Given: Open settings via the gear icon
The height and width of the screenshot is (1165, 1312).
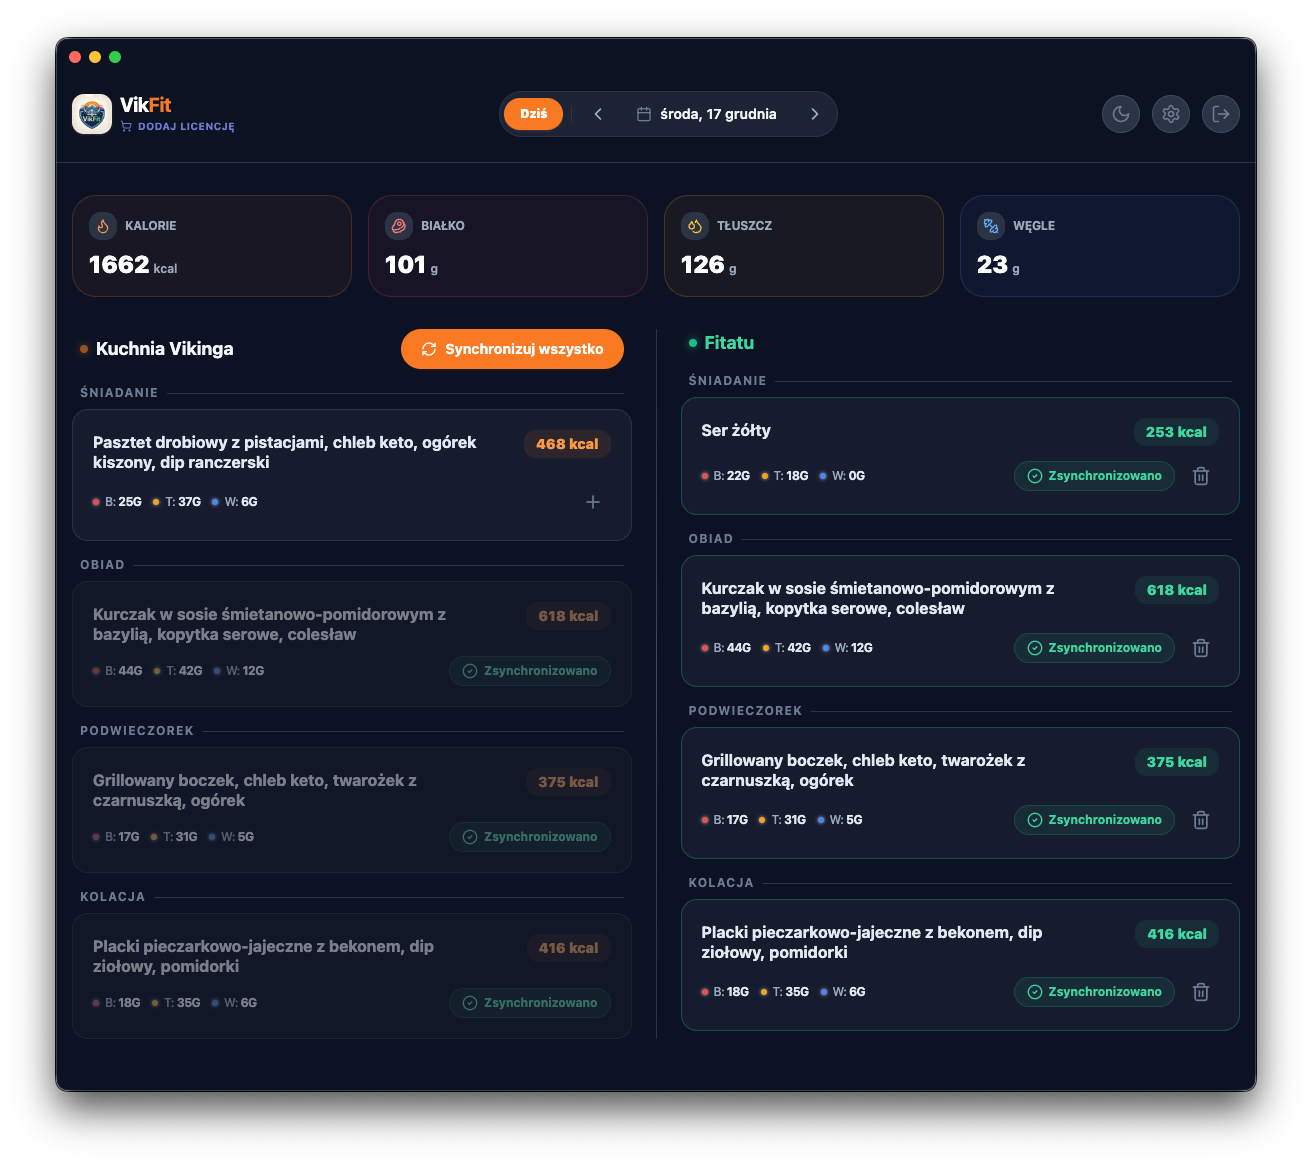Looking at the screenshot, I should [x=1171, y=114].
